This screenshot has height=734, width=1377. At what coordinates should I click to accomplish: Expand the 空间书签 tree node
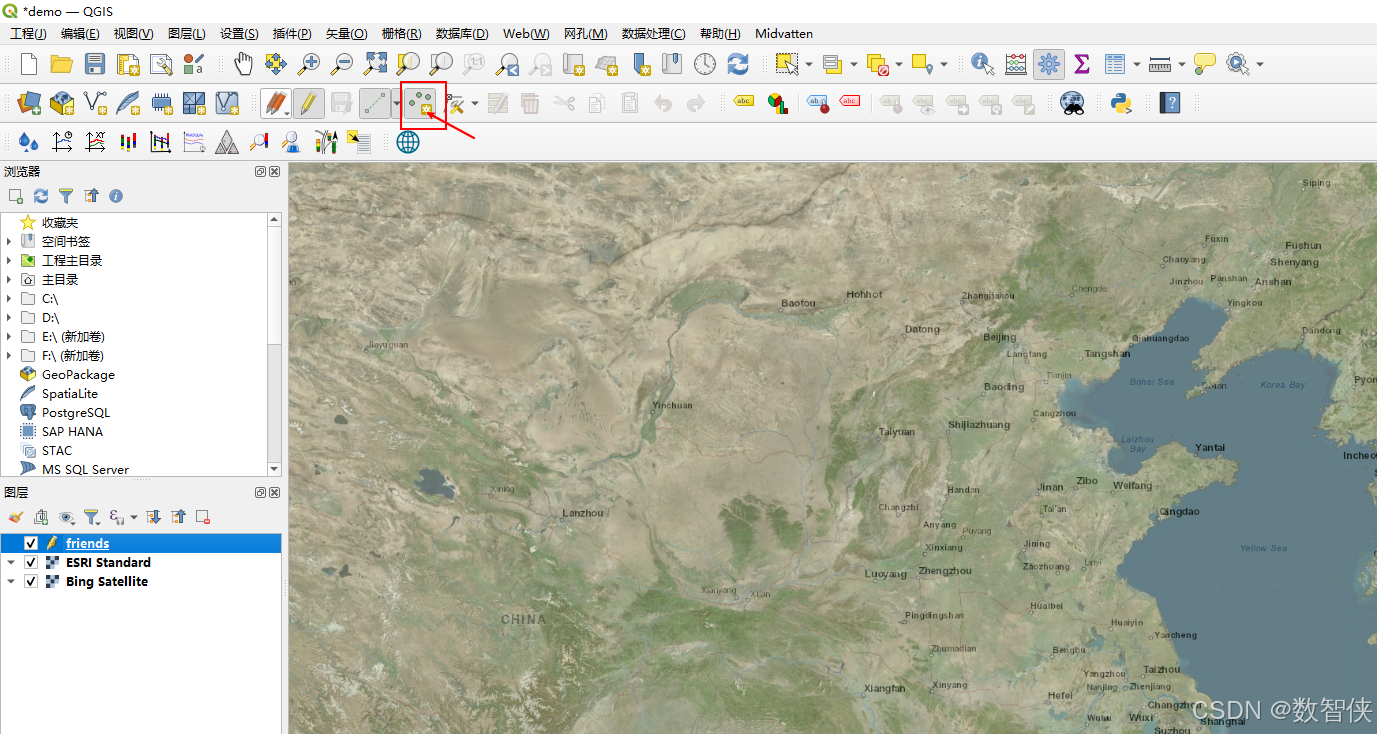pyautogui.click(x=9, y=241)
